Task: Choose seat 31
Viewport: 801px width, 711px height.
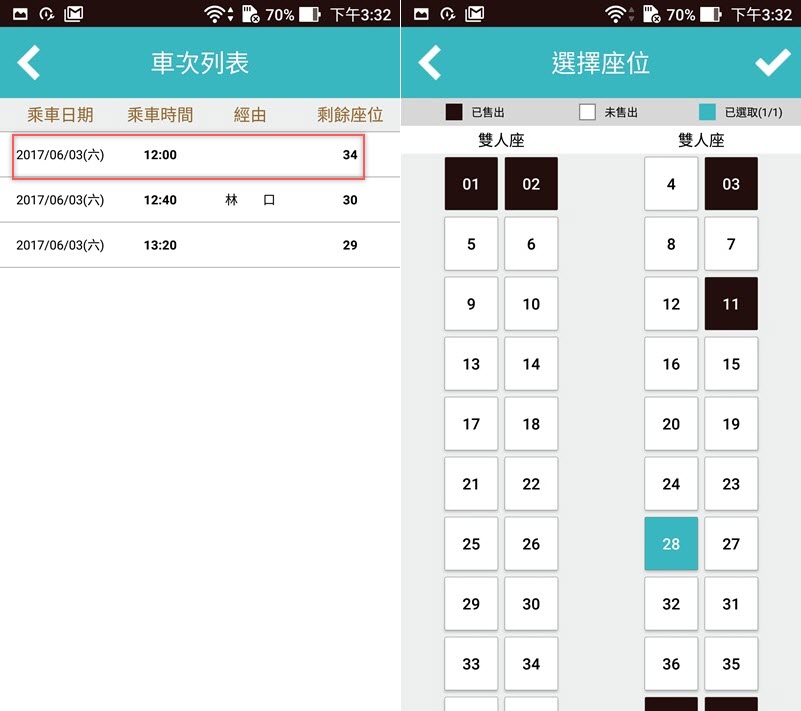Action: point(731,604)
